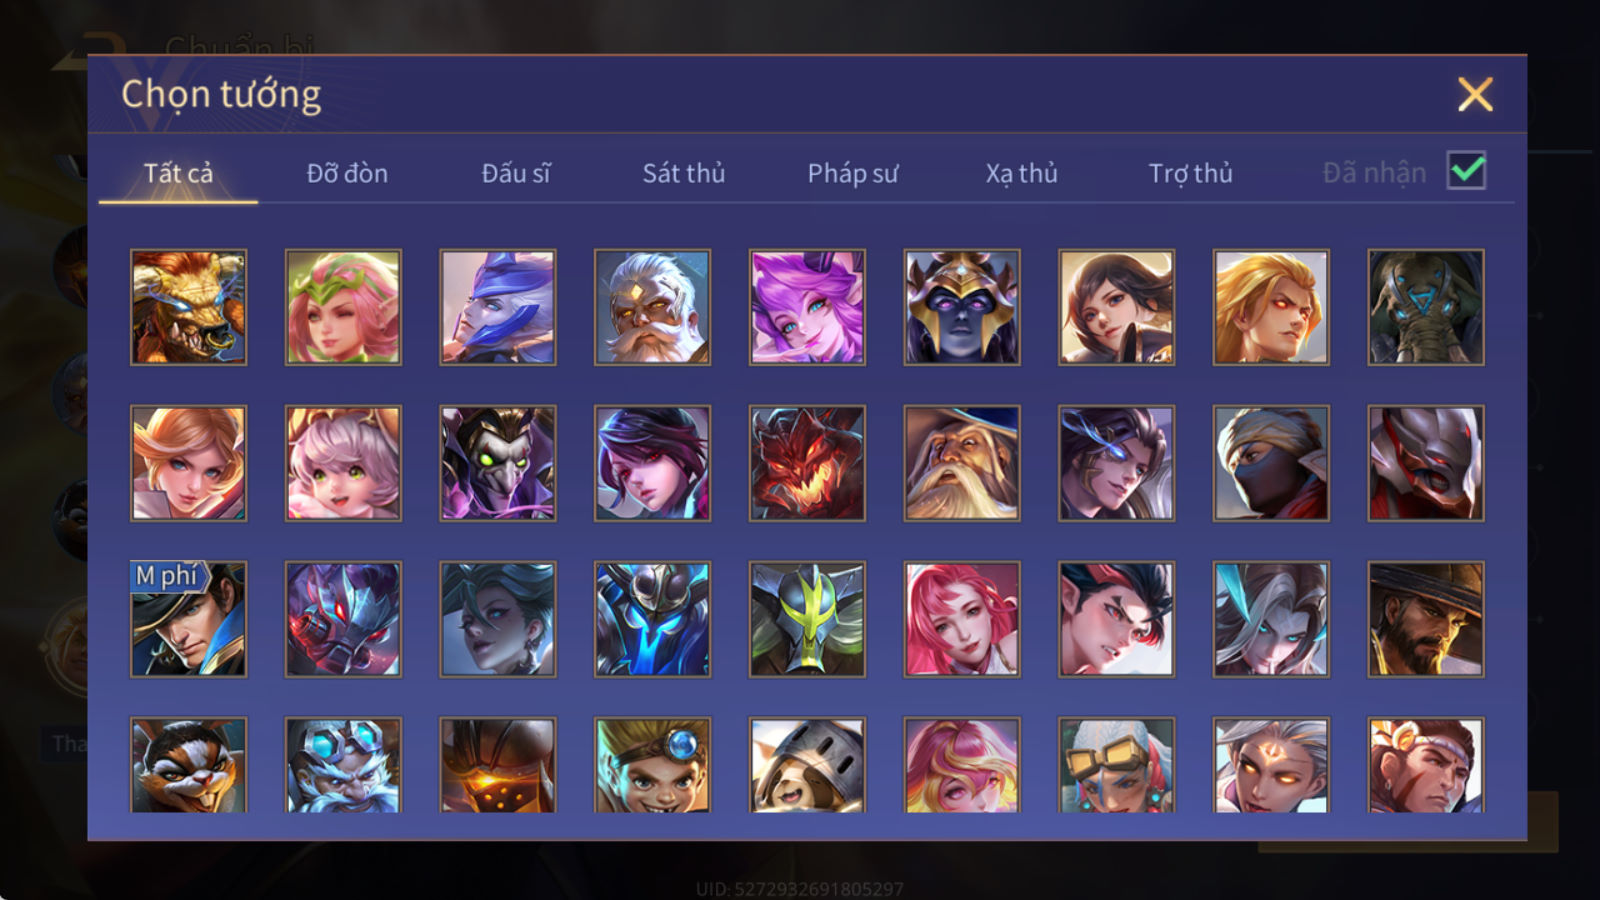
Task: Pick the goggles-wearing blond boy hero
Action: pos(652,765)
